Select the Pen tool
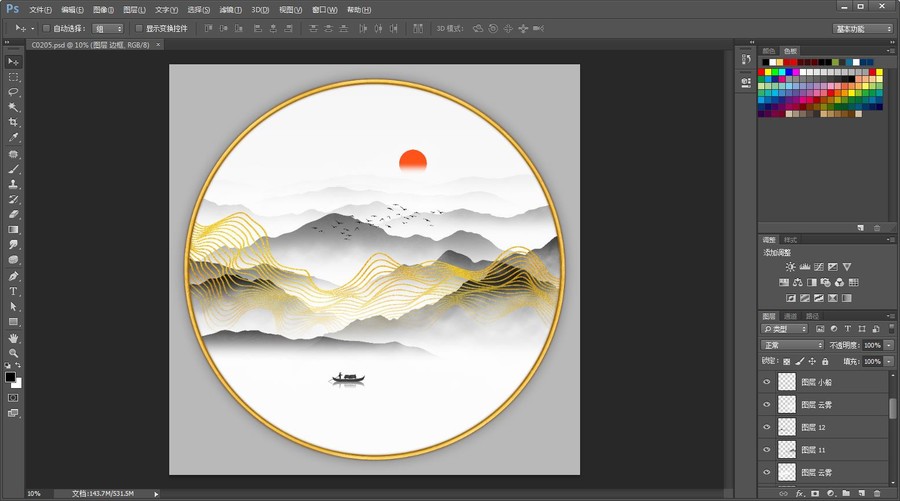Viewport: 900px width, 501px height. pos(13,276)
